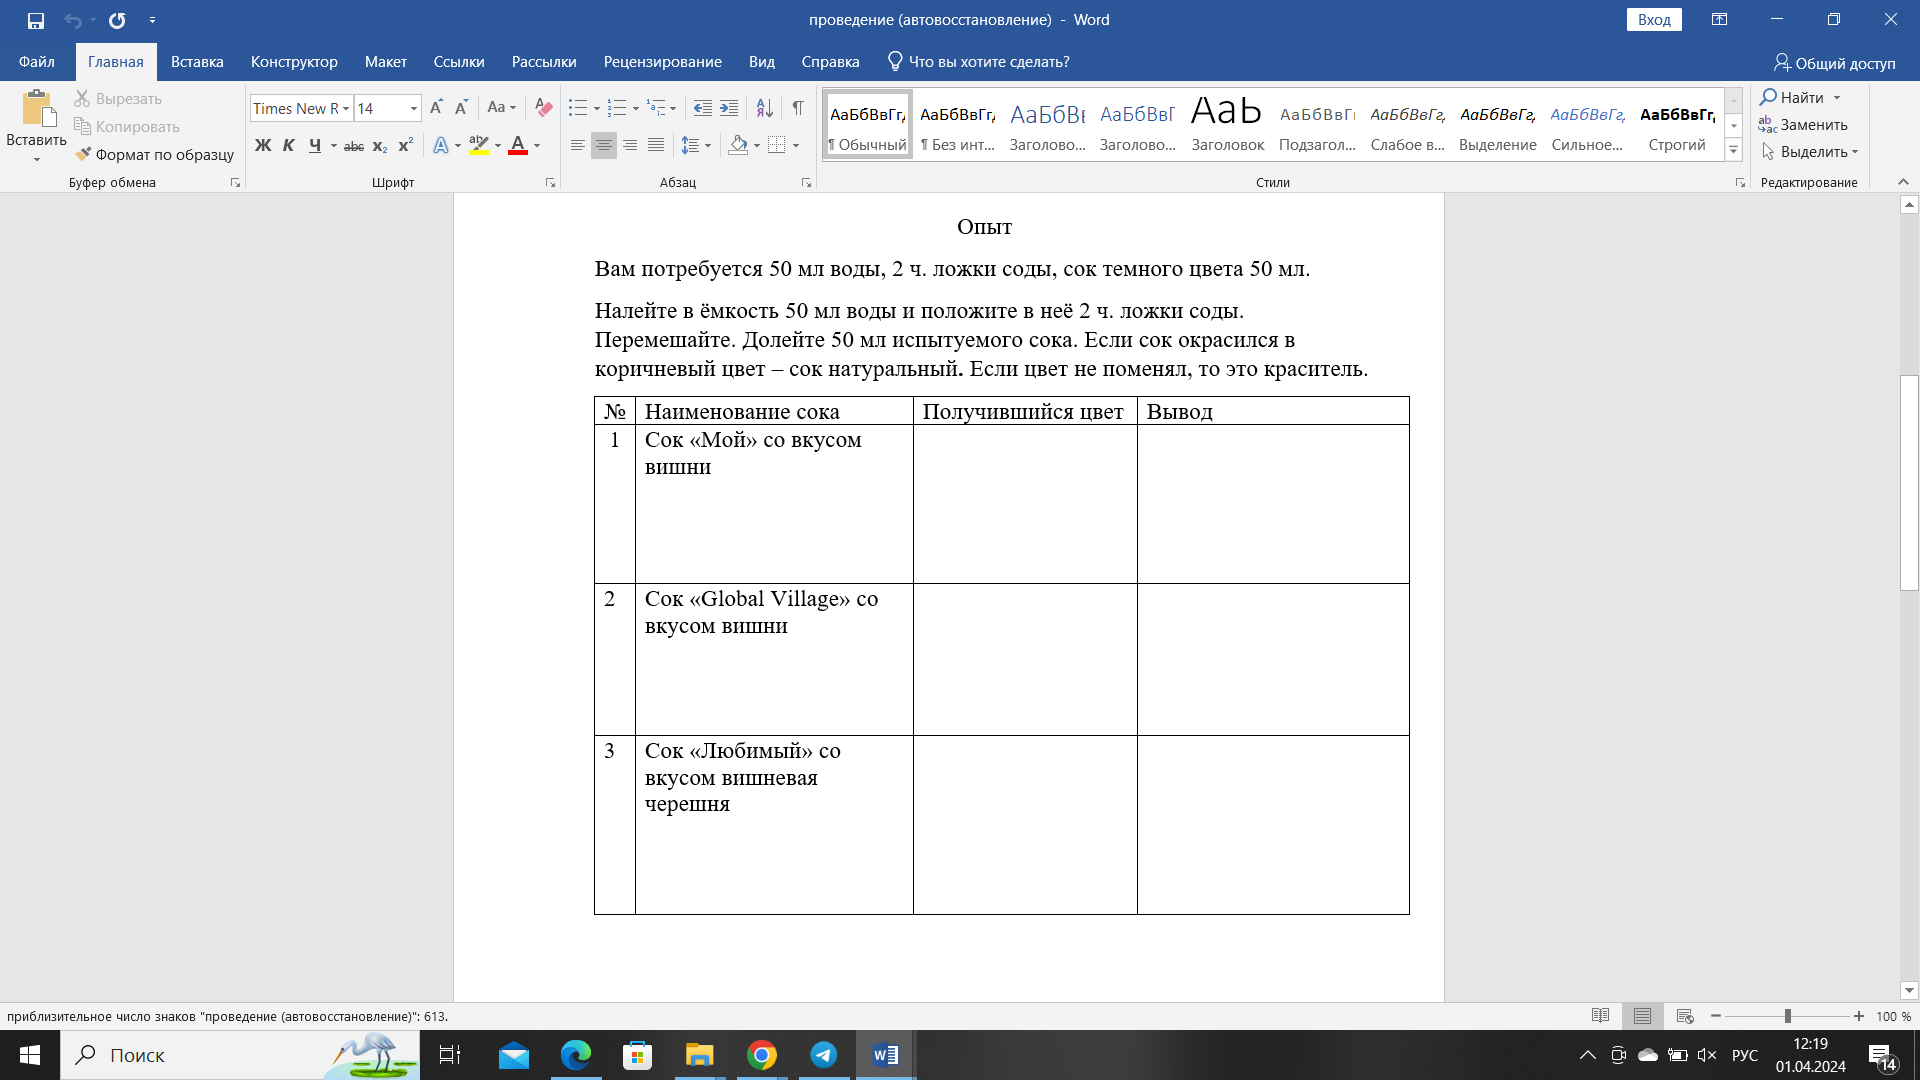1920x1080 pixels.
Task: Clear all formatting with the eraser icon
Action: coord(543,108)
